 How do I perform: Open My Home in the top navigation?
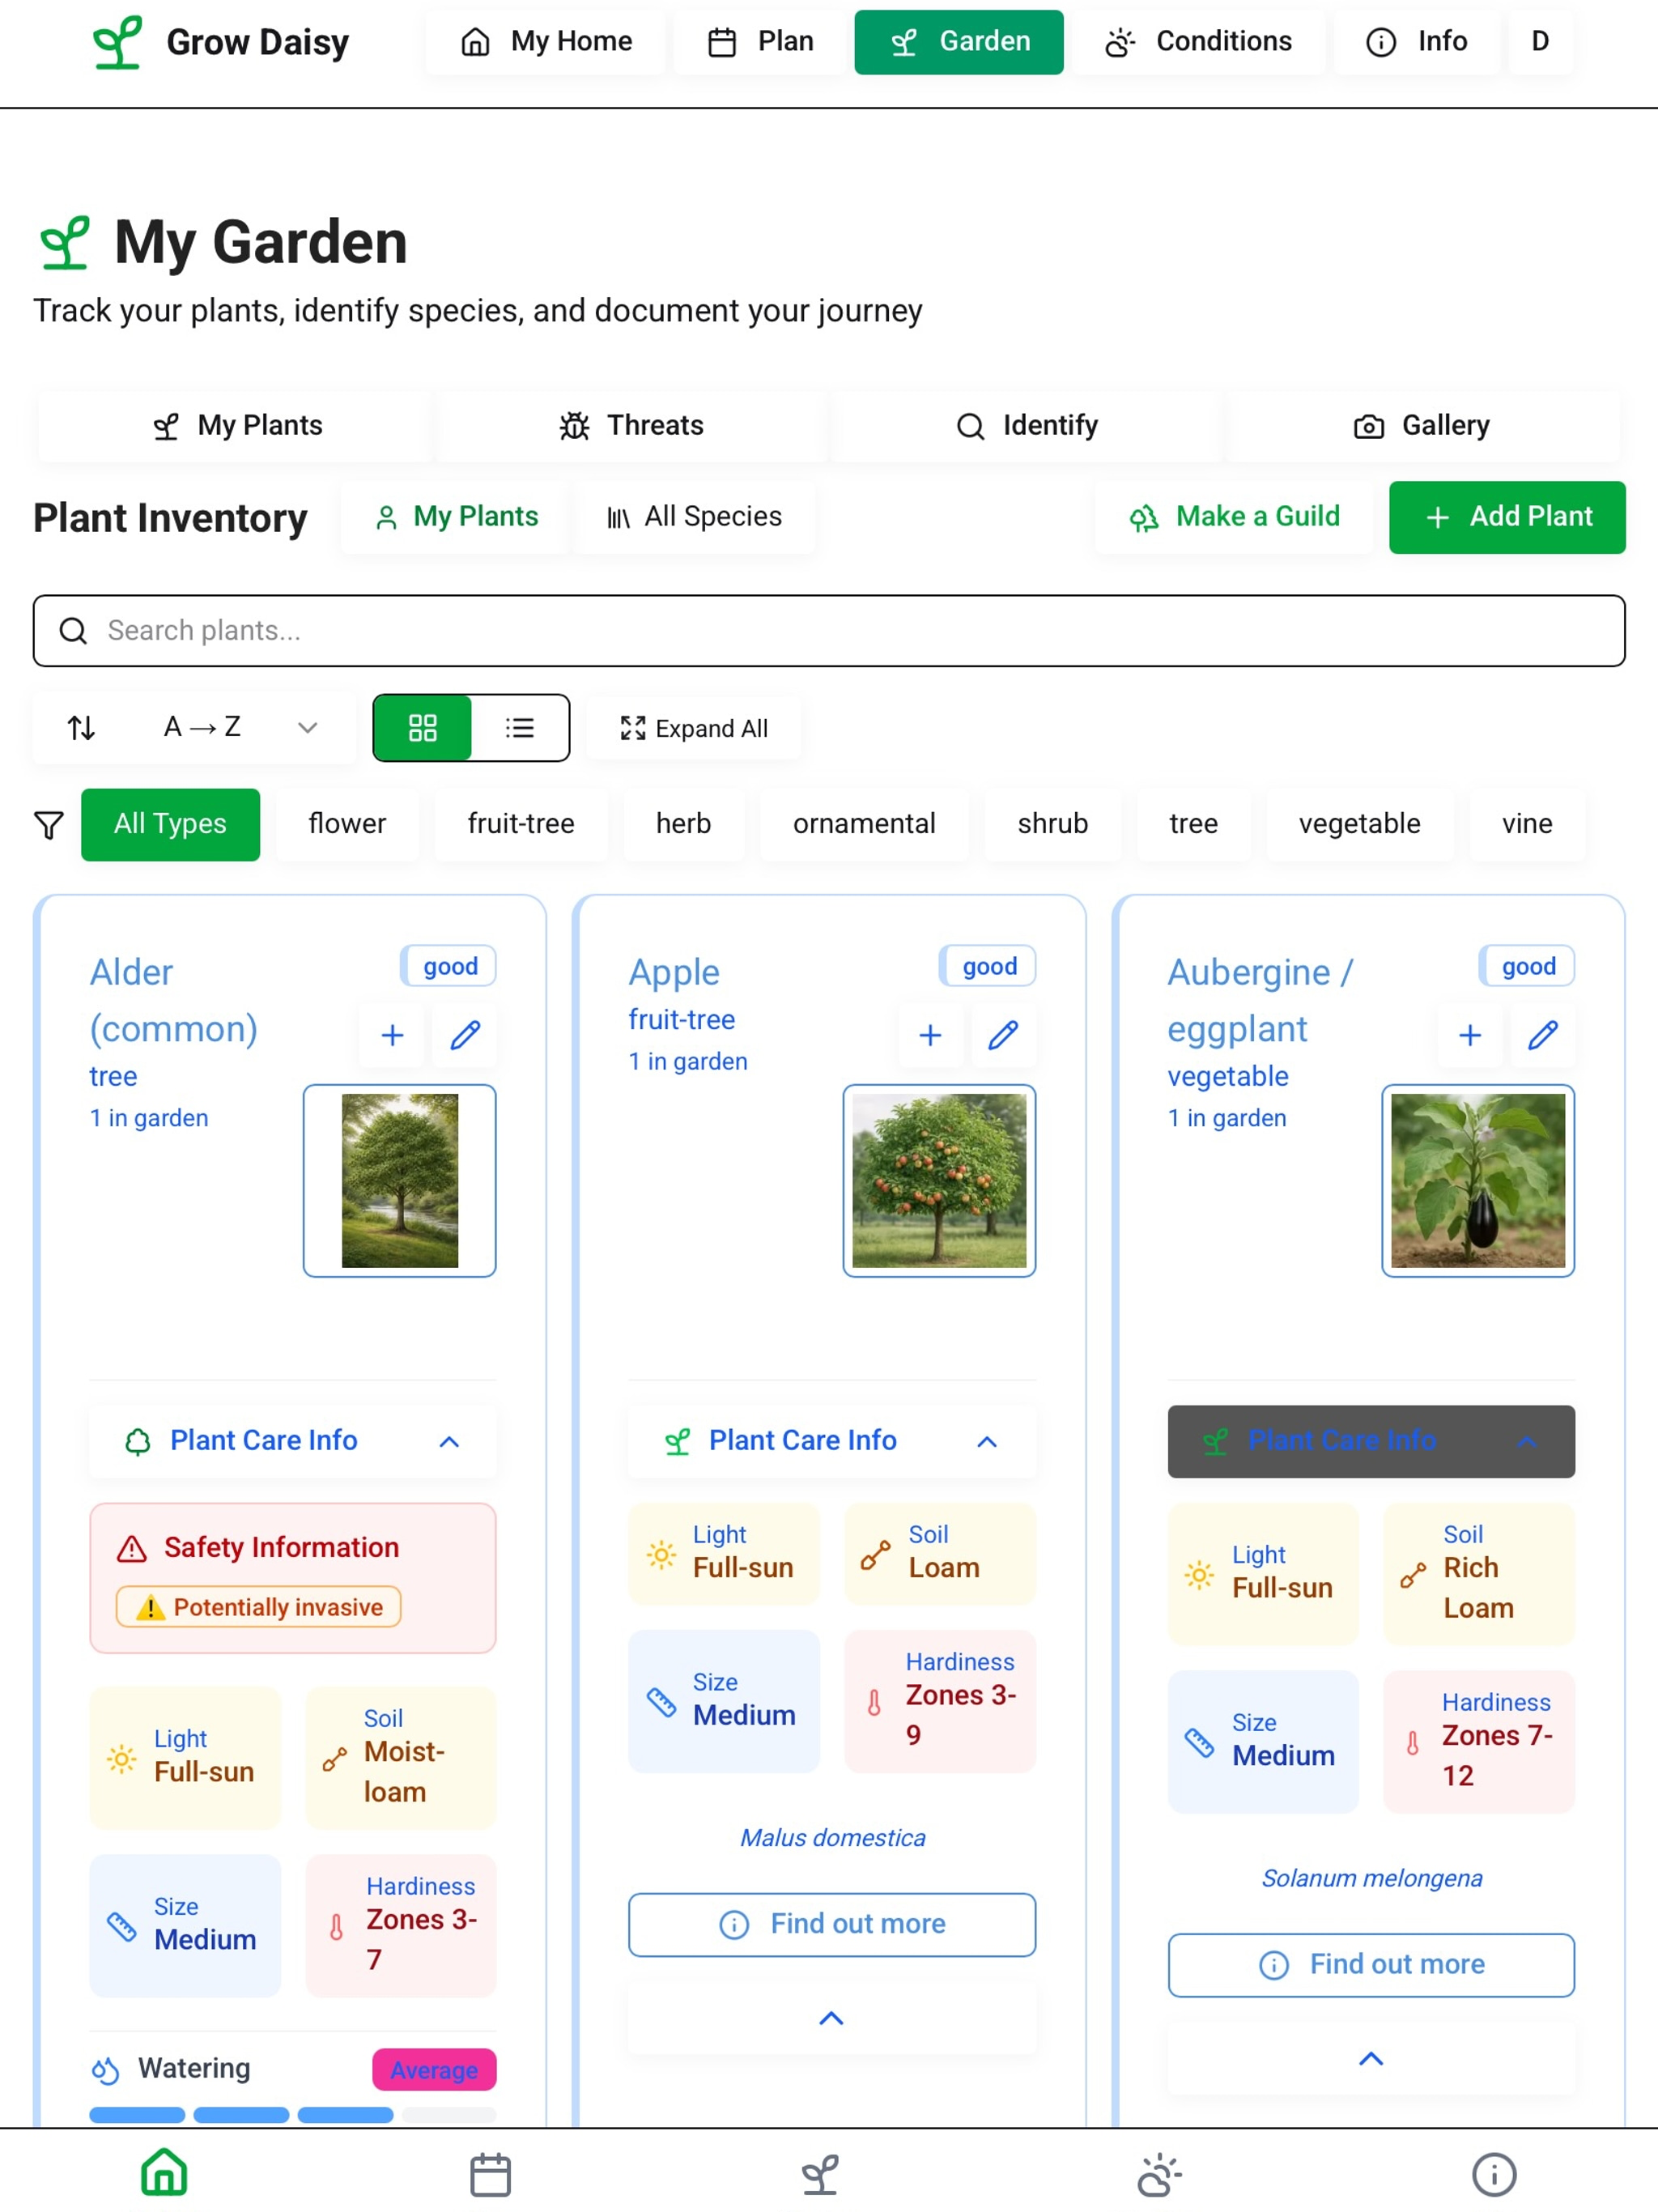(x=545, y=42)
